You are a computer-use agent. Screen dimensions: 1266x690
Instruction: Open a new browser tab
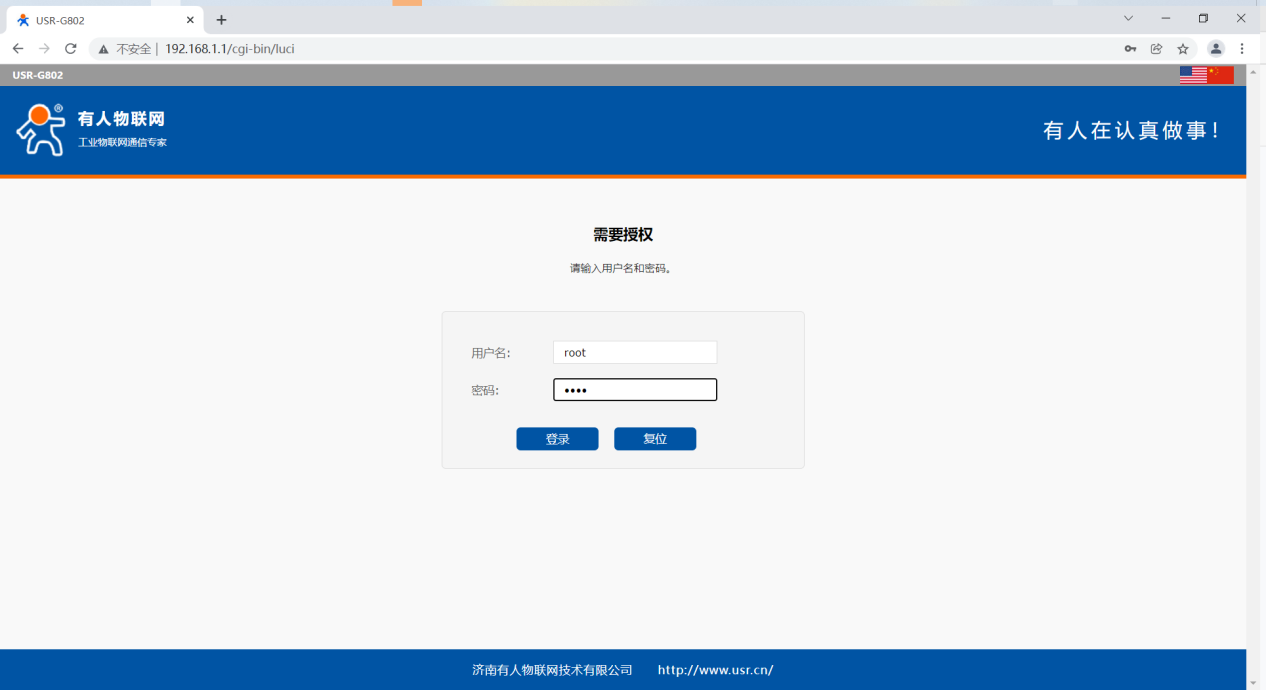(x=221, y=20)
